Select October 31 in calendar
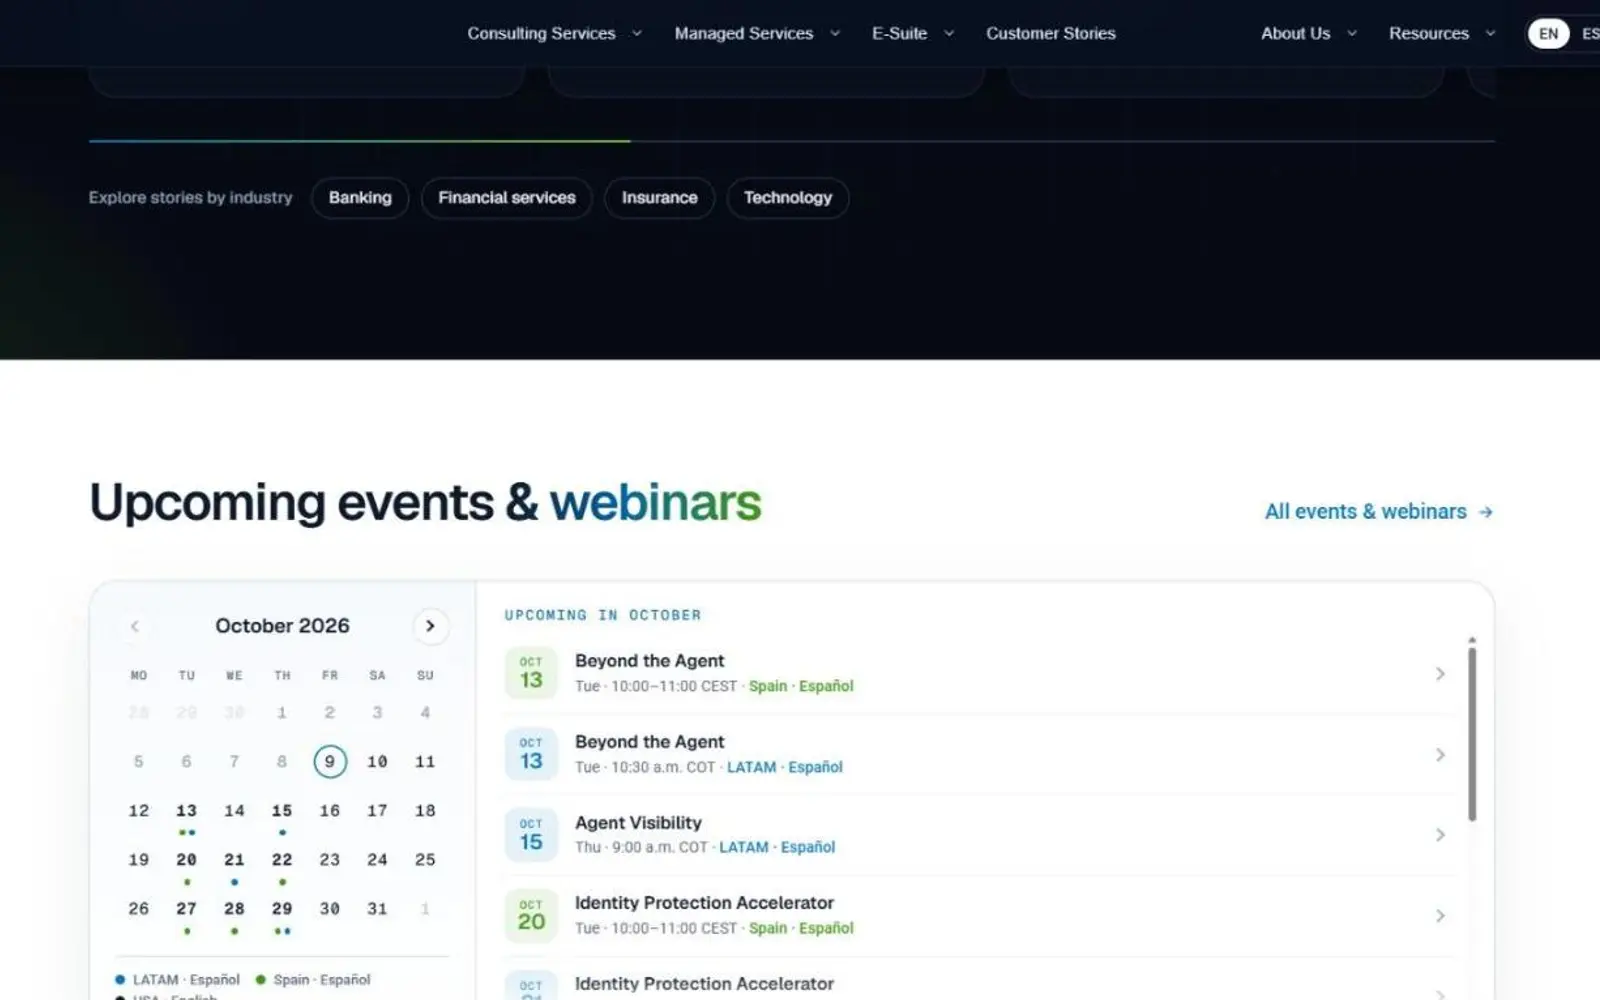1600x1000 pixels. 377,909
